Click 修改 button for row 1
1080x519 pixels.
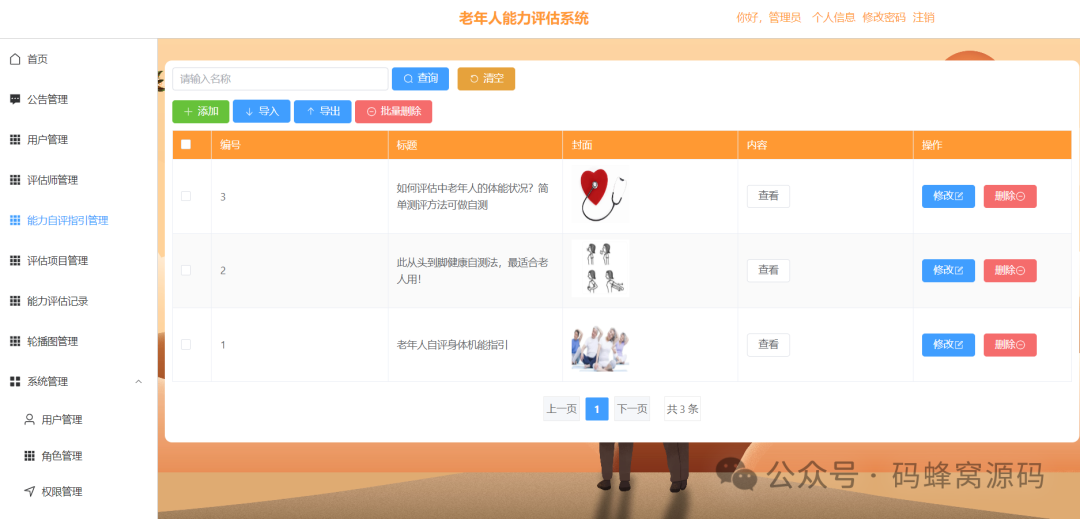(x=948, y=345)
